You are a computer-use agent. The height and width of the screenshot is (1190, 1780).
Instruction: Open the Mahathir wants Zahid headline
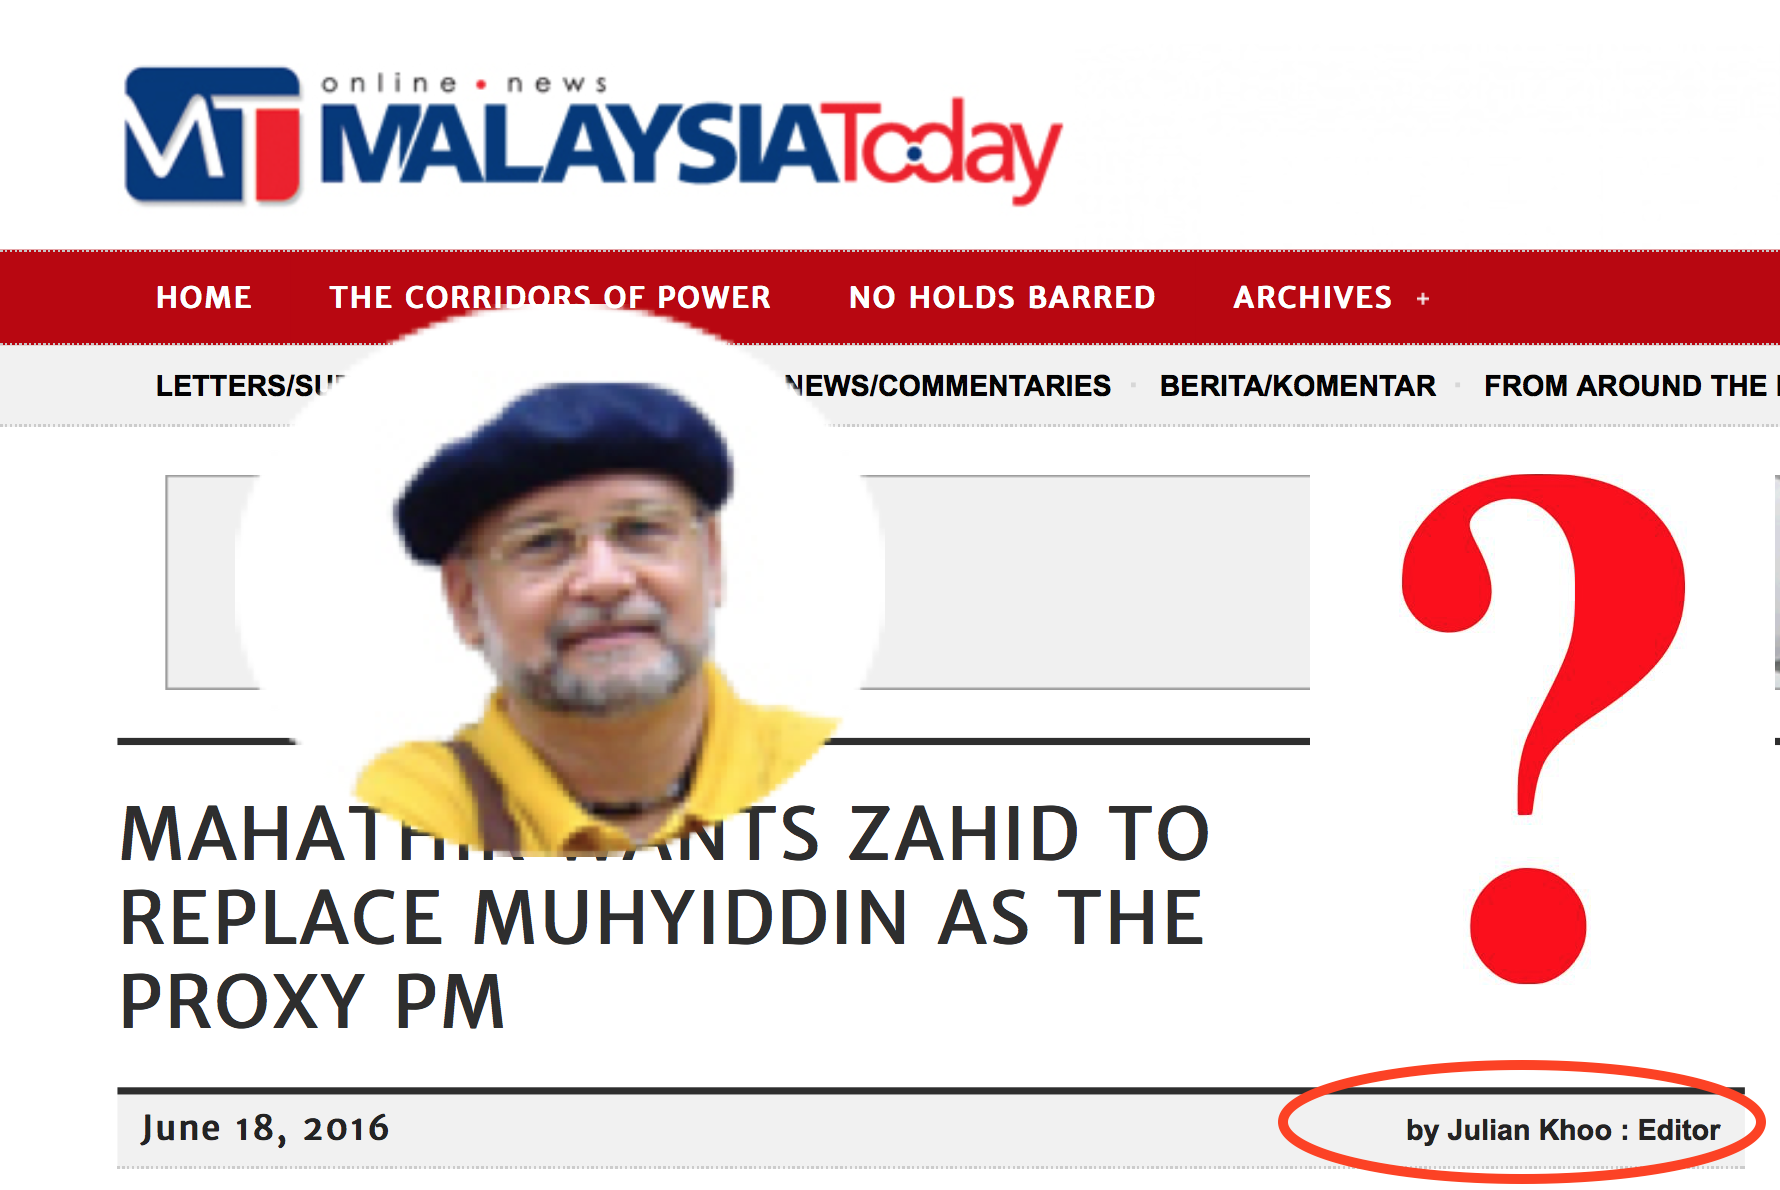[x=664, y=918]
